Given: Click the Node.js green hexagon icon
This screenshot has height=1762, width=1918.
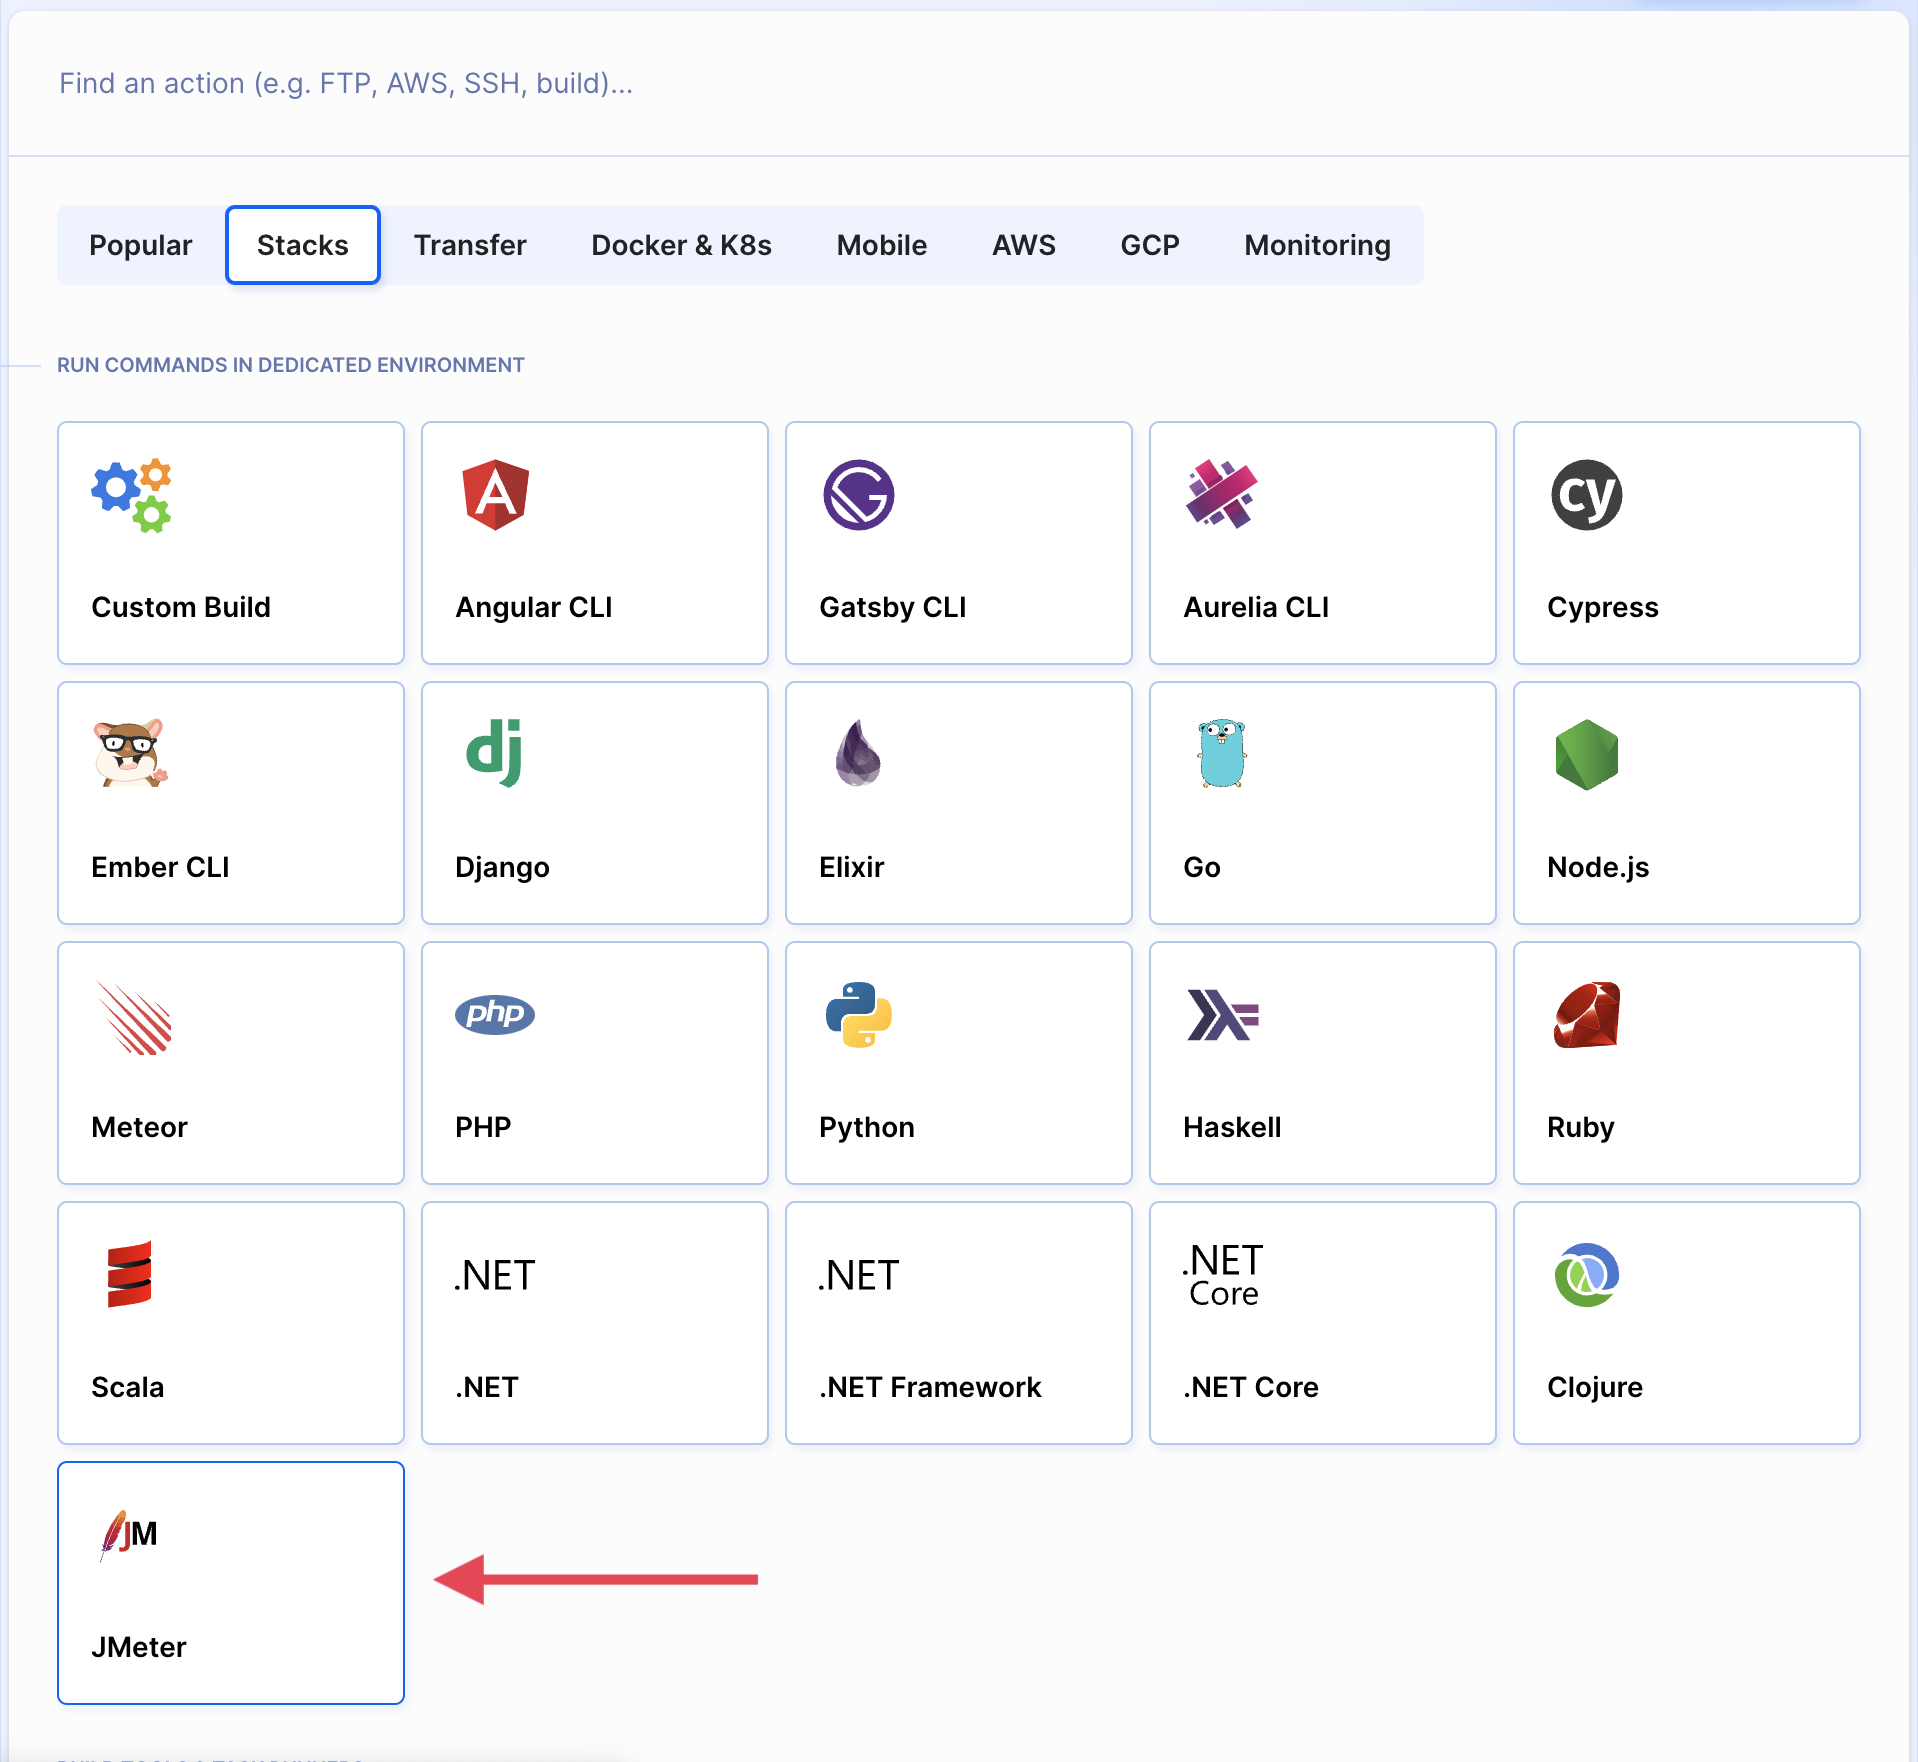Looking at the screenshot, I should (1586, 755).
